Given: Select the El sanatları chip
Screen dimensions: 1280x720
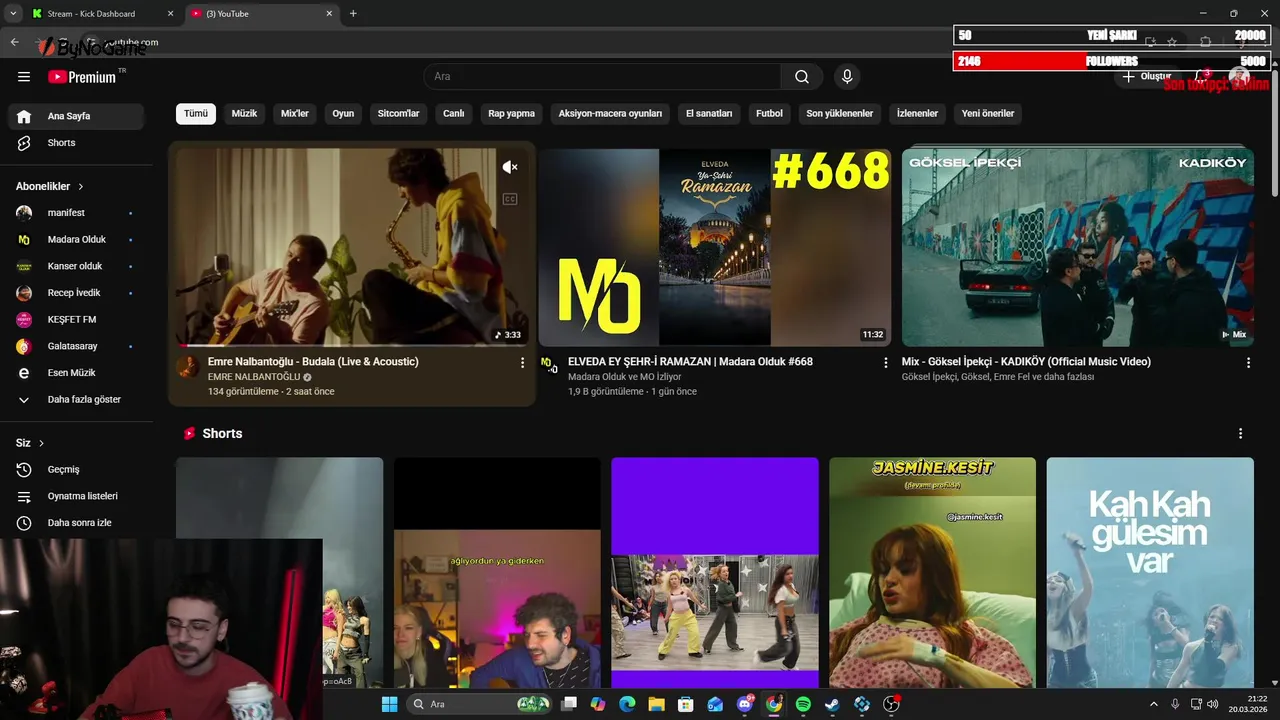Looking at the screenshot, I should pyautogui.click(x=709, y=114).
